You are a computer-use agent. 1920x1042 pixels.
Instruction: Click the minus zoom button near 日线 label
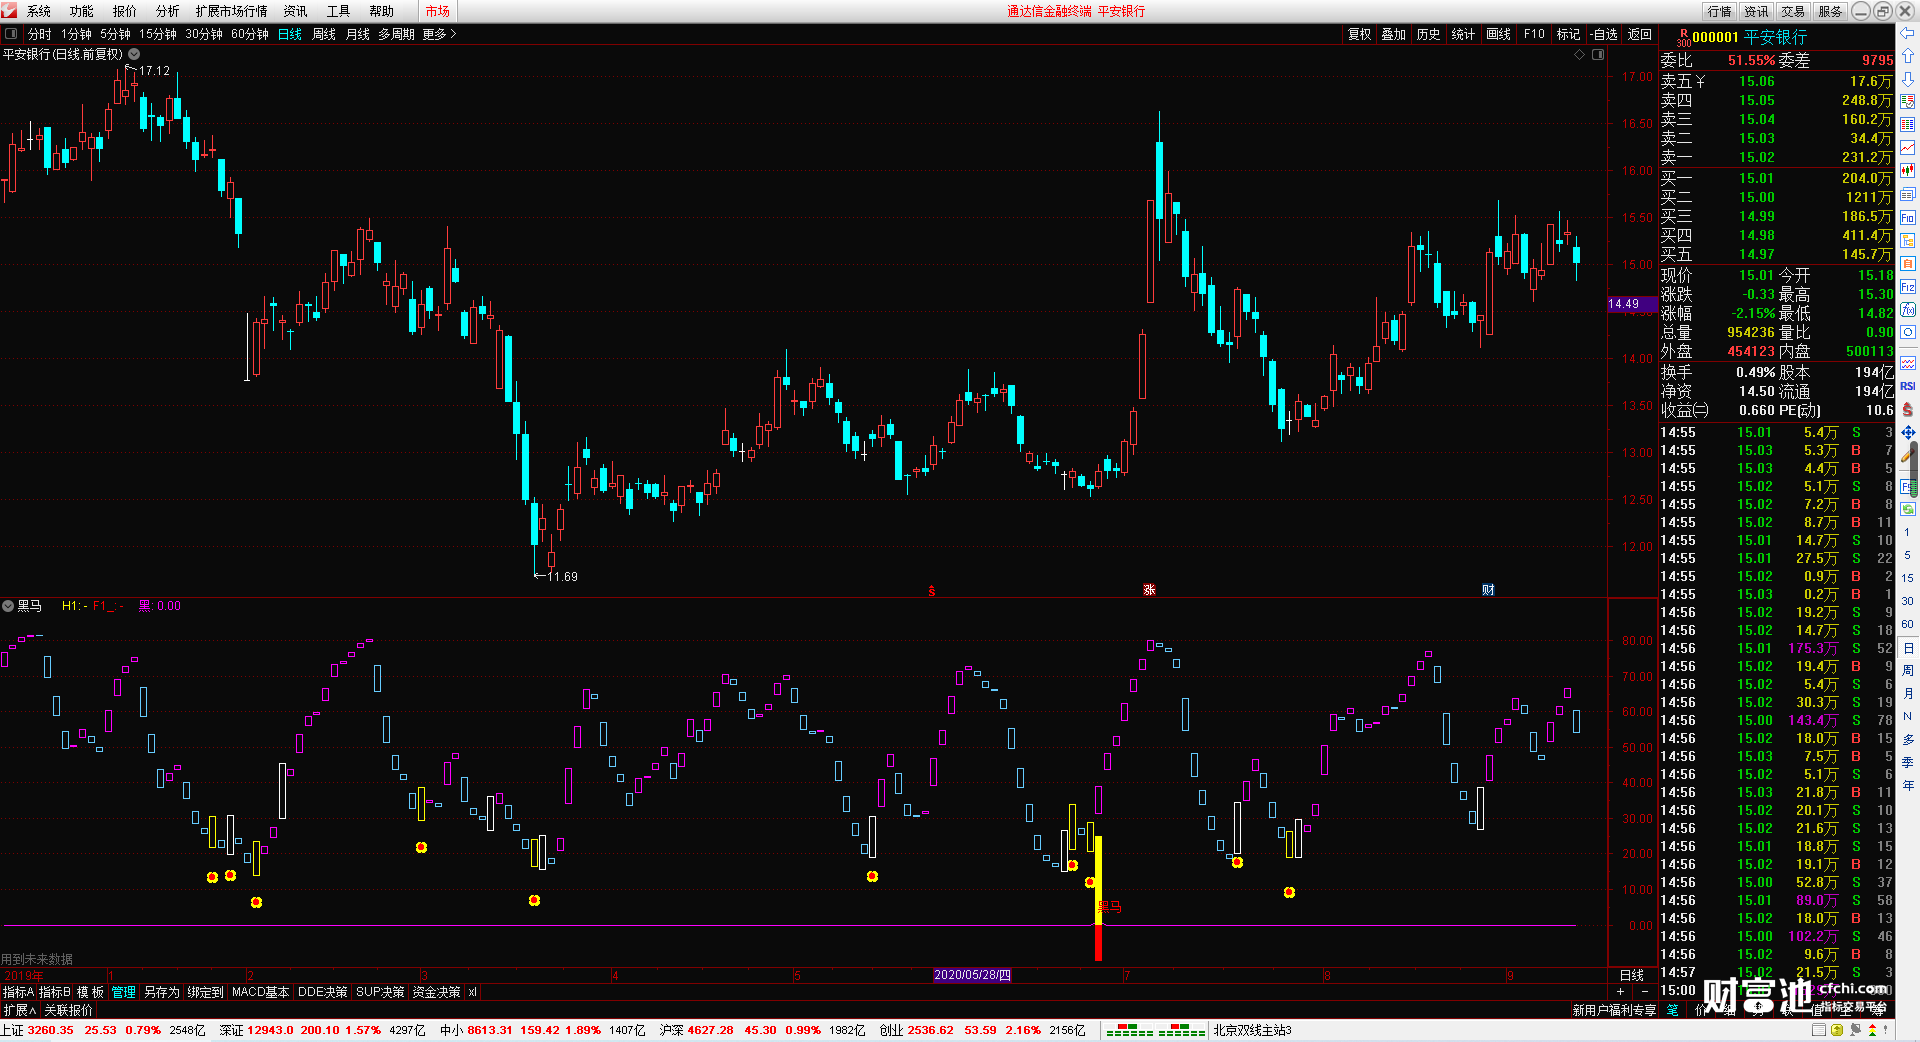point(1645,992)
